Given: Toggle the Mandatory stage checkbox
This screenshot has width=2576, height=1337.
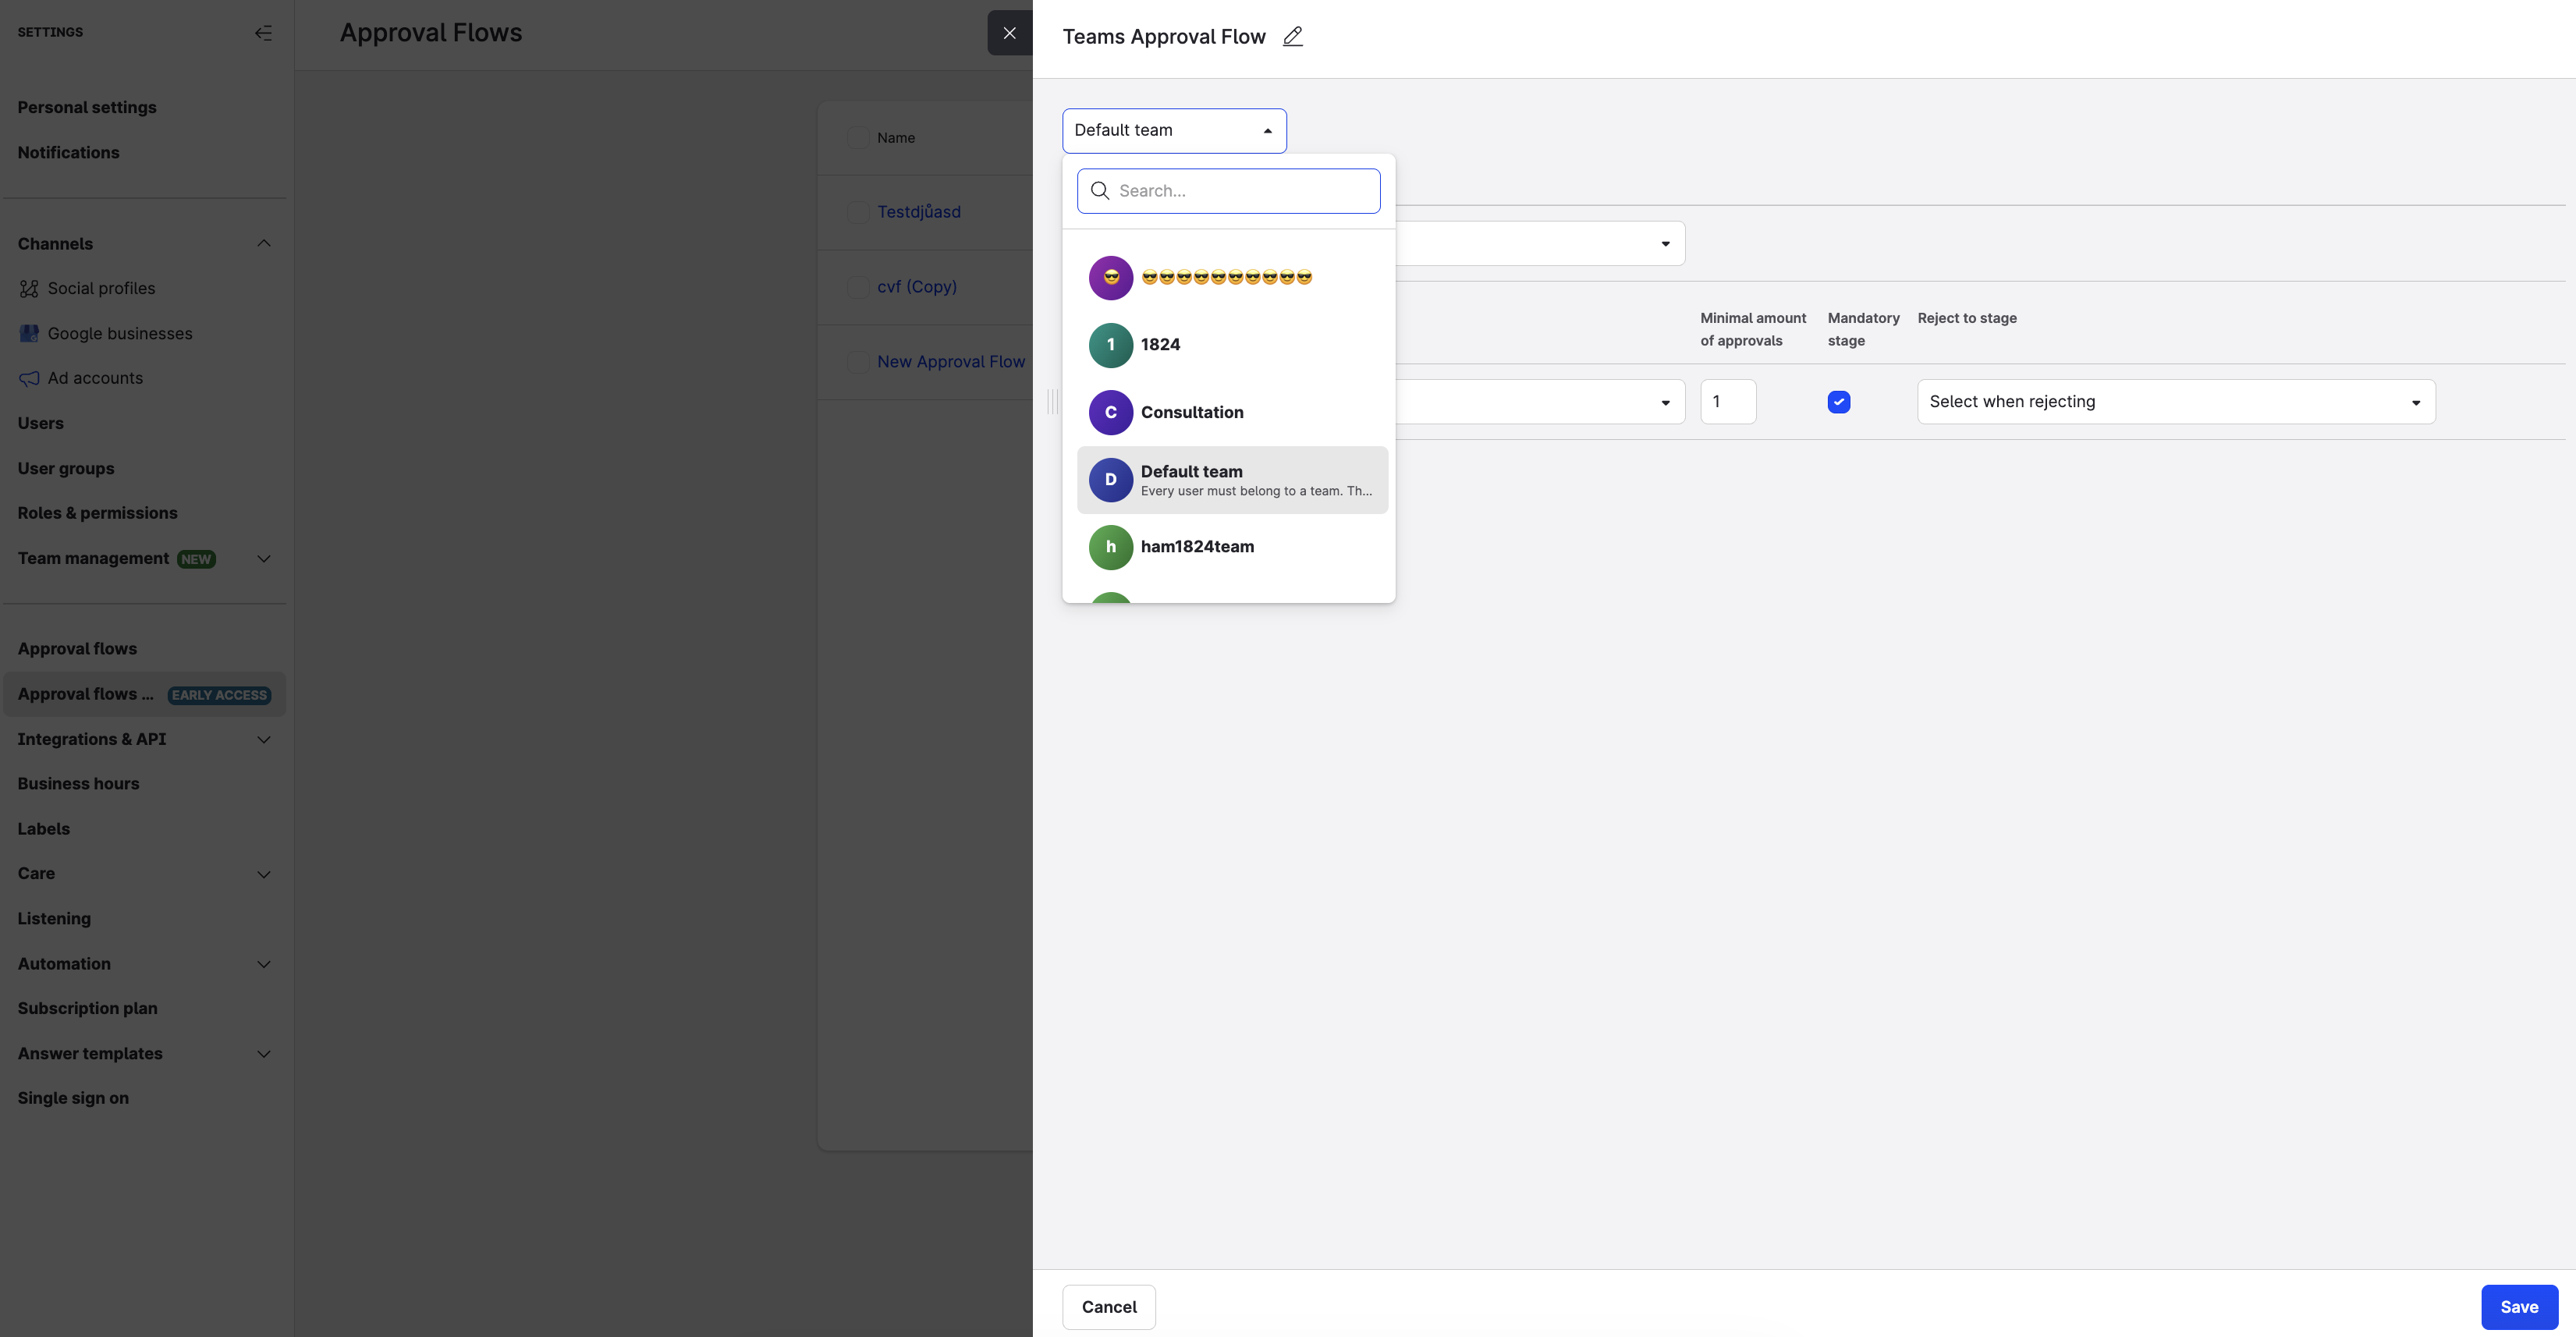Looking at the screenshot, I should (1838, 402).
